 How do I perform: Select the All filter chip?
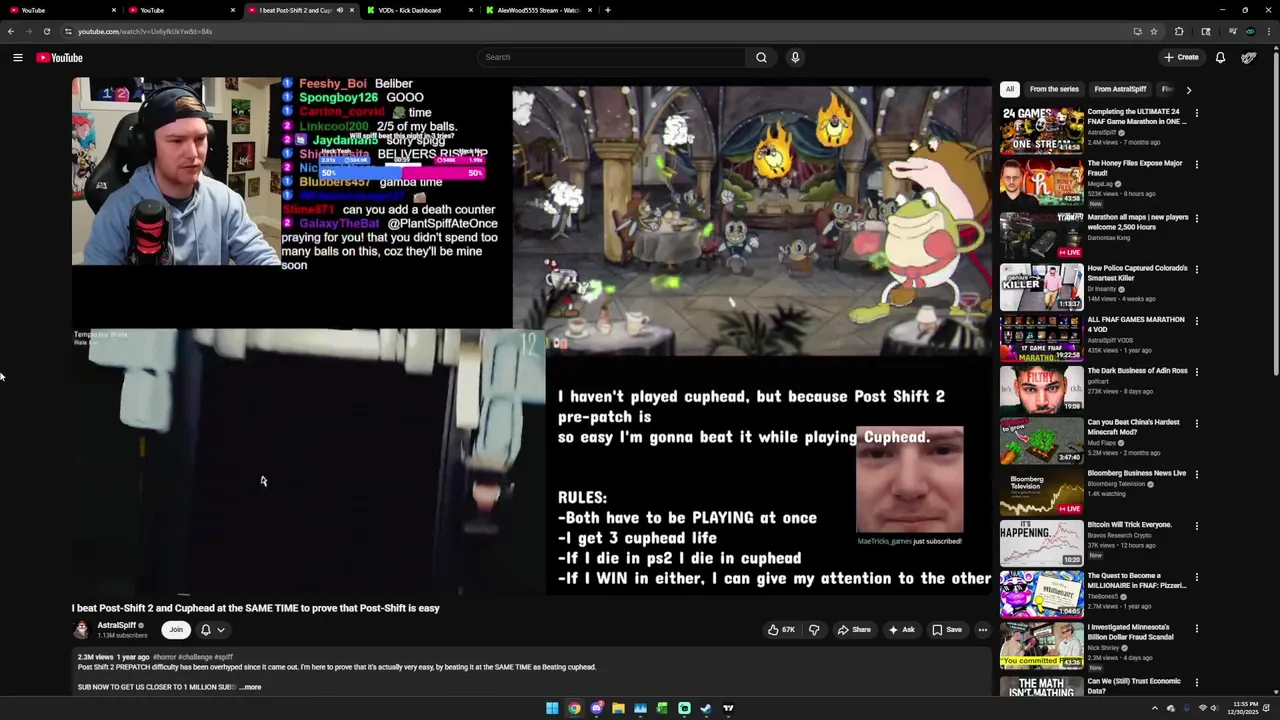[x=1010, y=89]
